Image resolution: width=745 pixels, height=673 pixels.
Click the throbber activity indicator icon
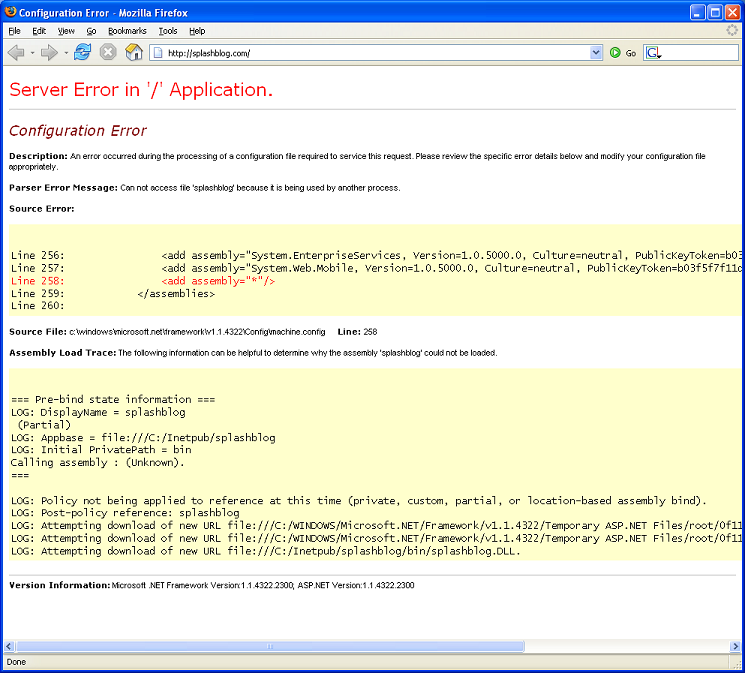point(732,30)
